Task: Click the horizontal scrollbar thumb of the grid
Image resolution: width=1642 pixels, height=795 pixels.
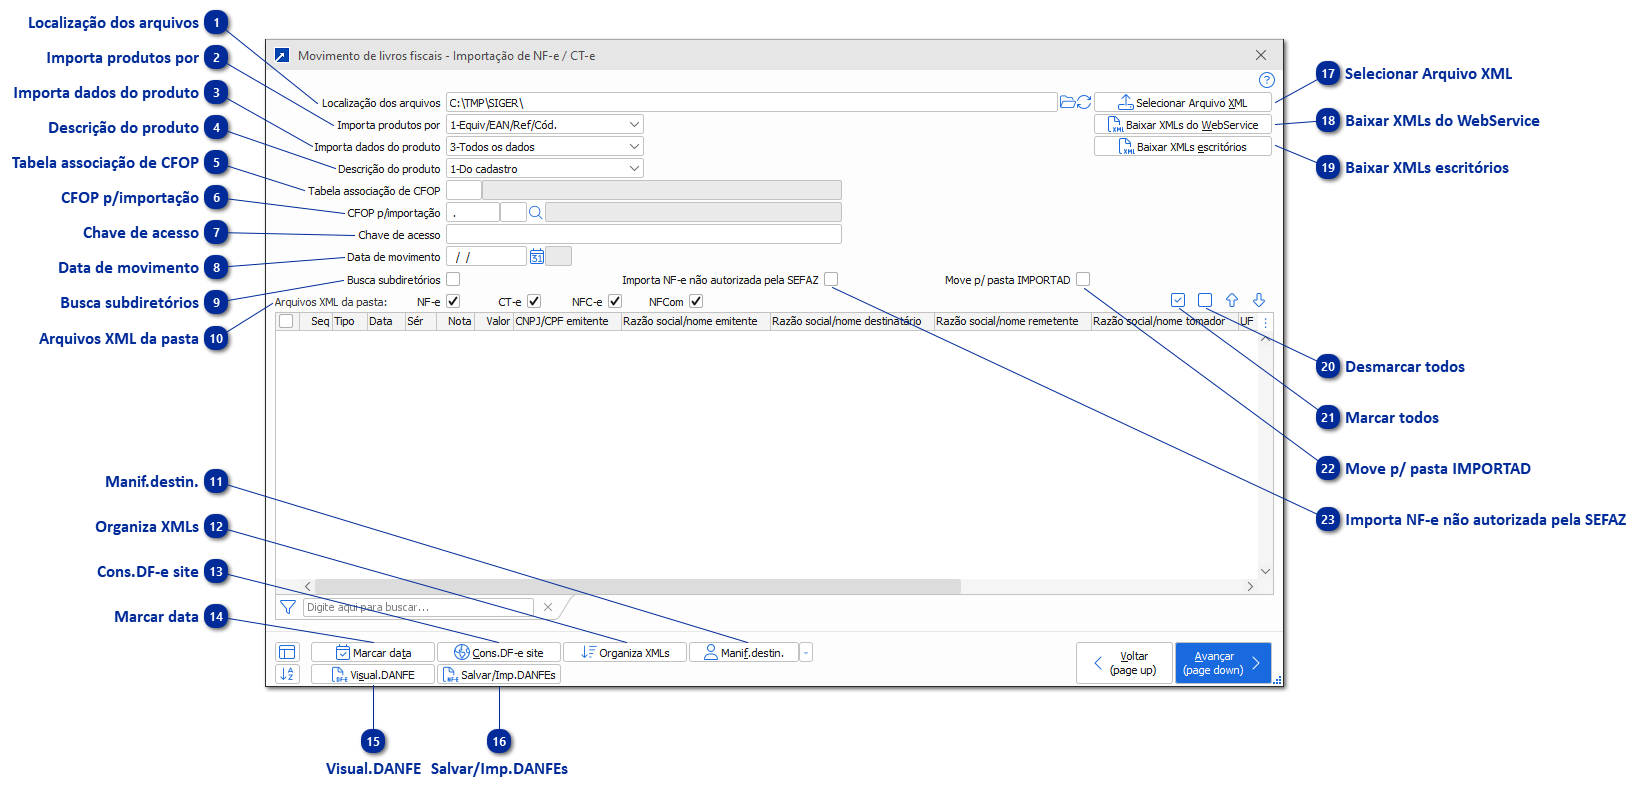Action: click(638, 586)
